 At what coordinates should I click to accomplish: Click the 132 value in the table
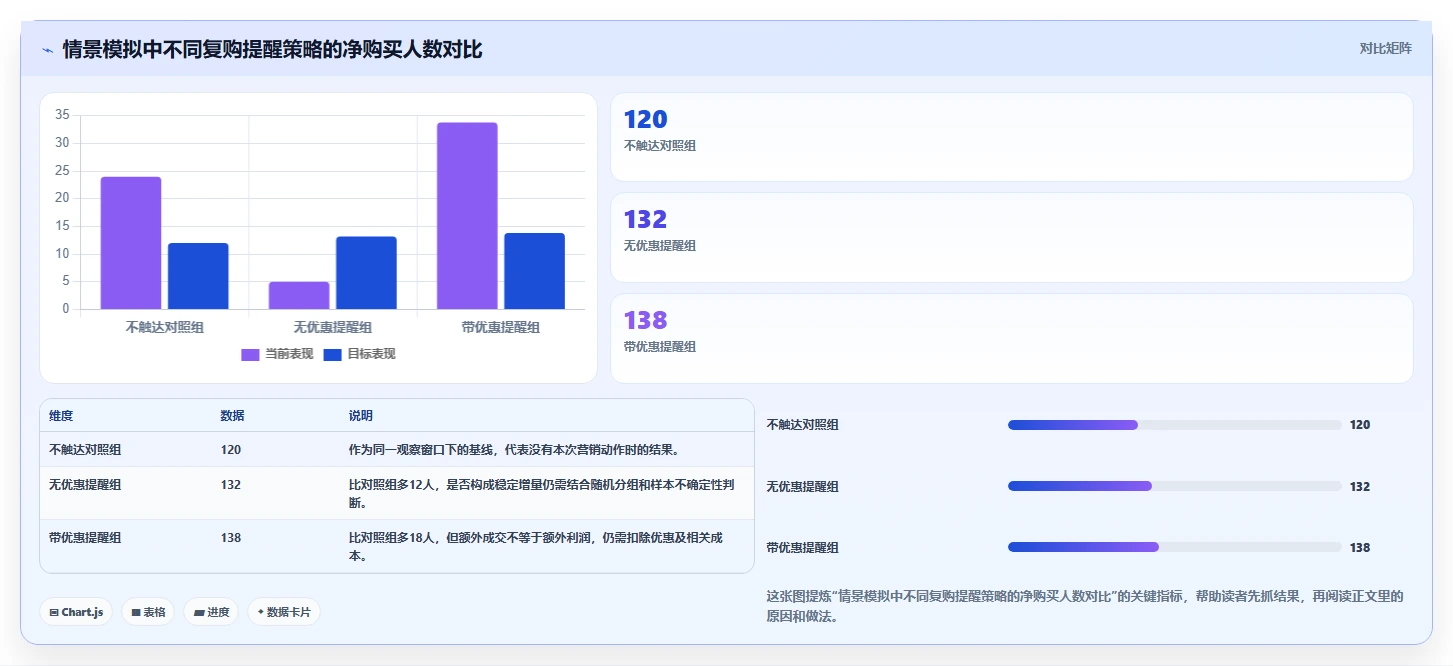[x=231, y=484]
